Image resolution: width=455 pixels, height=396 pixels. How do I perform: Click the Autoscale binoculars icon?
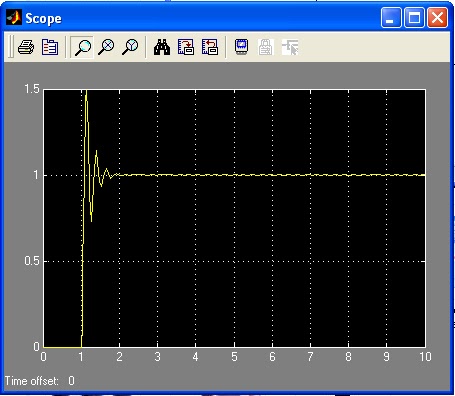point(162,47)
